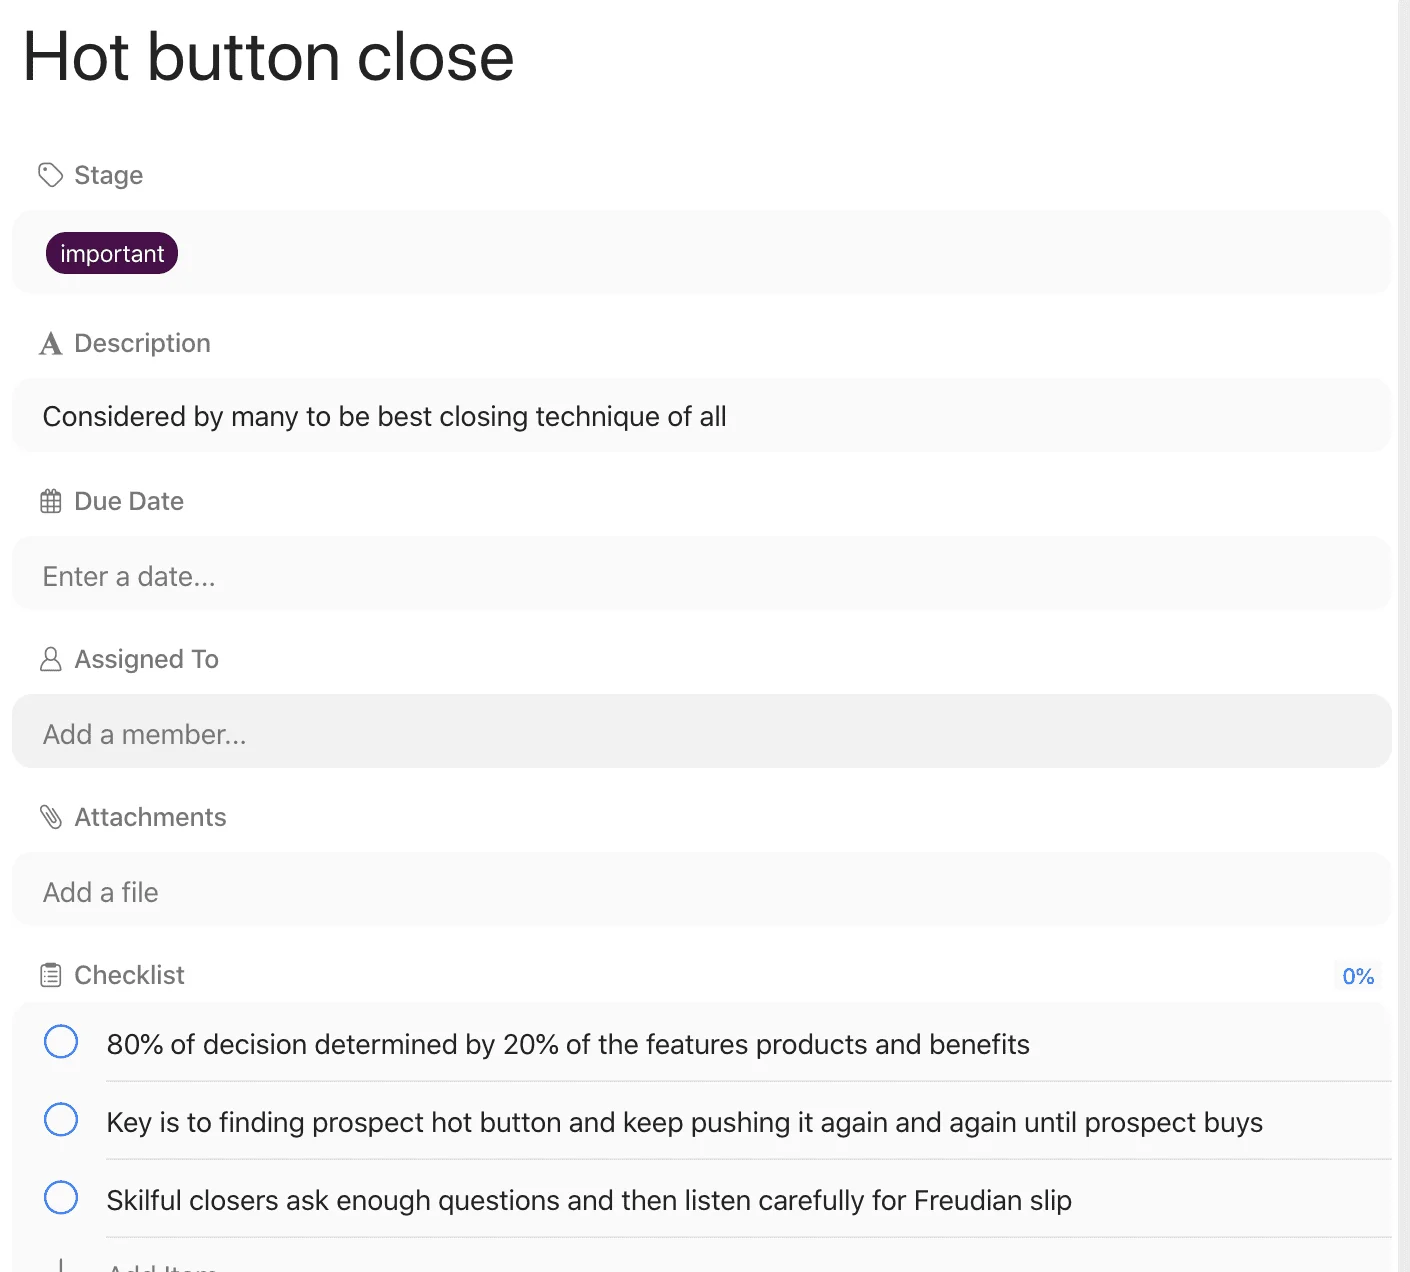Edit the Hot button close title
The image size is (1410, 1272).
click(268, 57)
